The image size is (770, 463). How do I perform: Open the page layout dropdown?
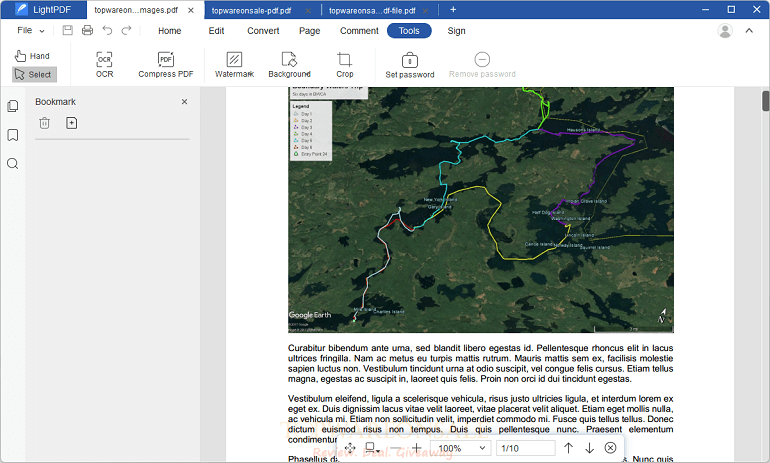pyautogui.click(x=372, y=448)
